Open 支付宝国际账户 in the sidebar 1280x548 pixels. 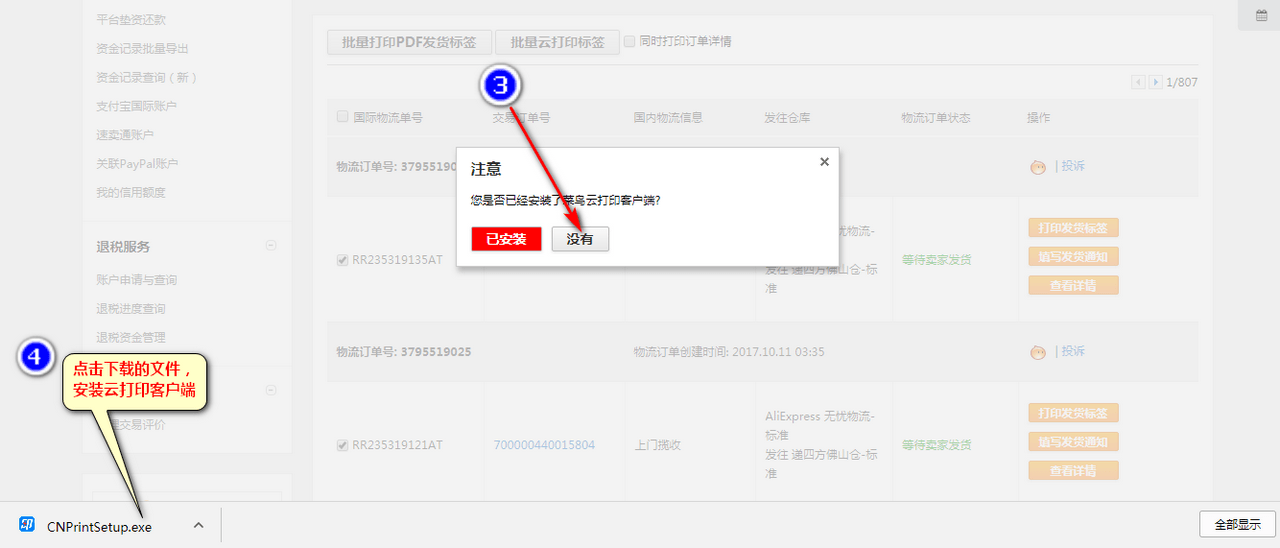coord(136,106)
